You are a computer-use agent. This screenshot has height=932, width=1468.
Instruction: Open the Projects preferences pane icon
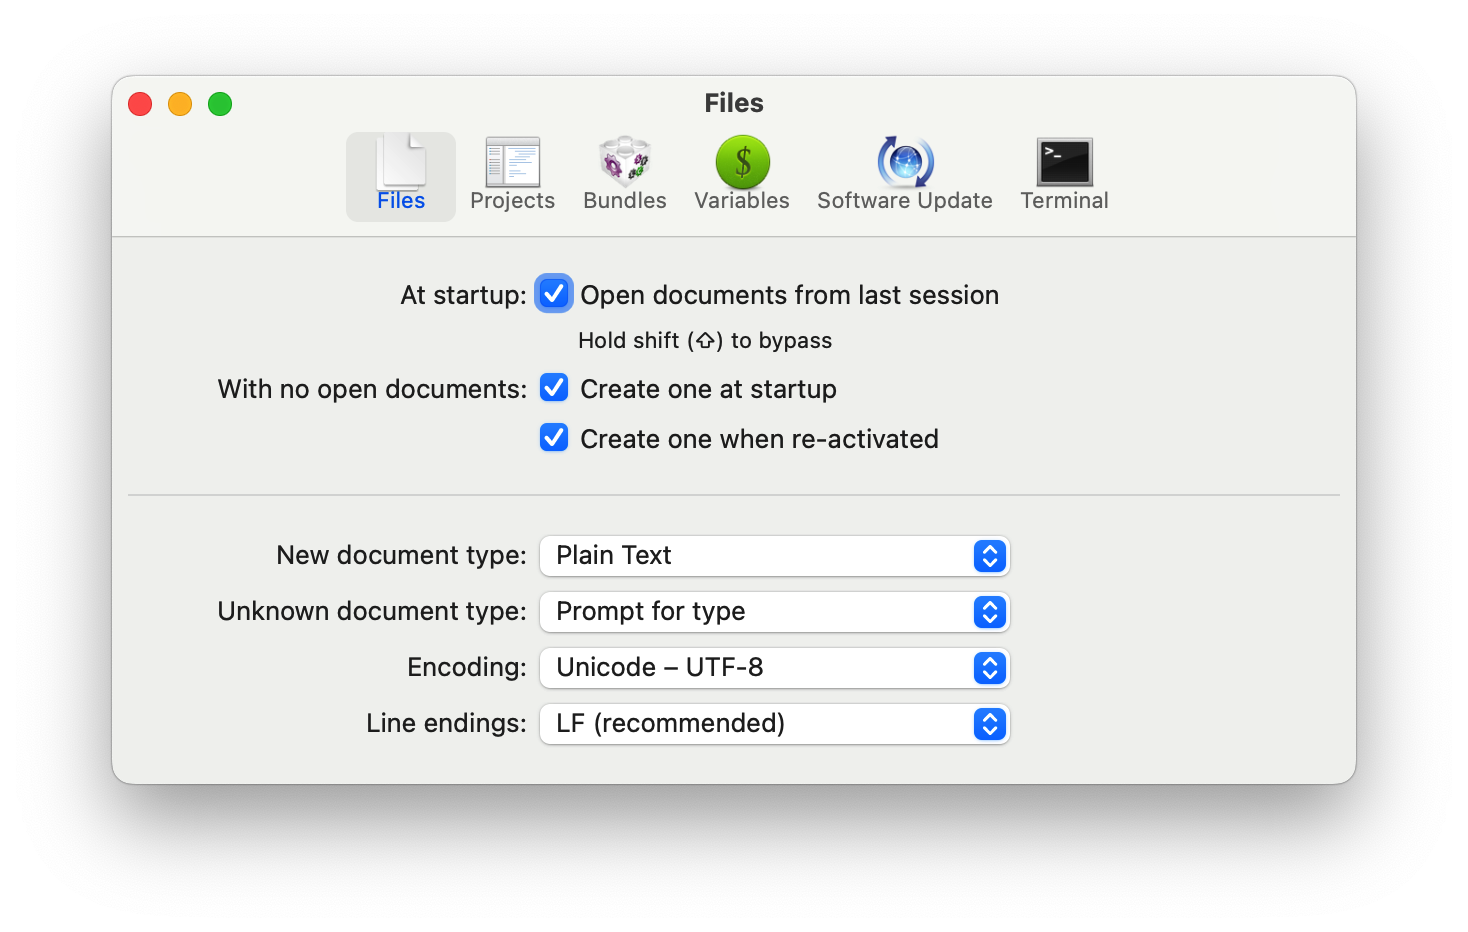pos(512,163)
